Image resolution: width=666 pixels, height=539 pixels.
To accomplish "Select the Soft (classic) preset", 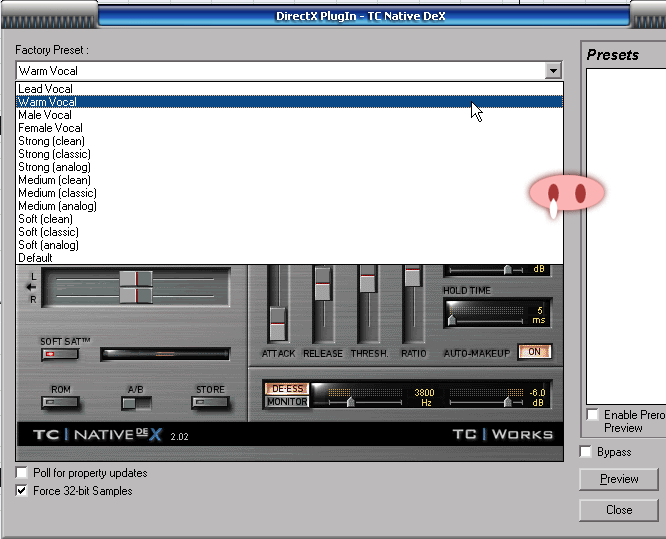I will tap(290, 232).
